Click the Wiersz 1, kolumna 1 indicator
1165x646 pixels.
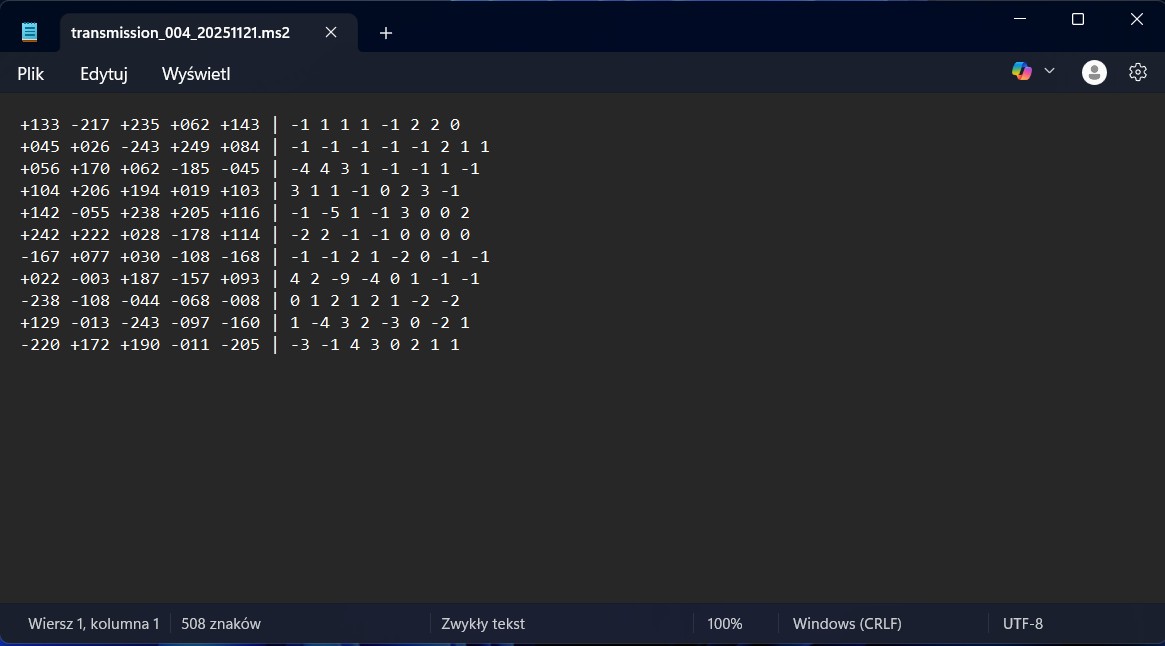tap(94, 624)
